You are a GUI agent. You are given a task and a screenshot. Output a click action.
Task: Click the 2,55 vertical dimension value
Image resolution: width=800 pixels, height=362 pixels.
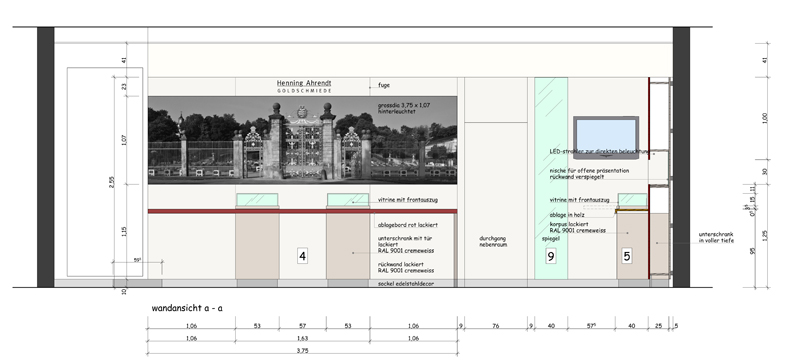click(112, 182)
